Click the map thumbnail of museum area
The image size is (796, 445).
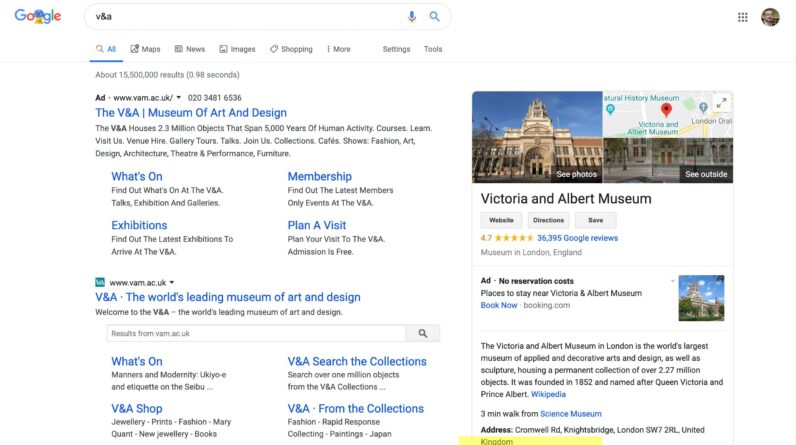[668, 114]
